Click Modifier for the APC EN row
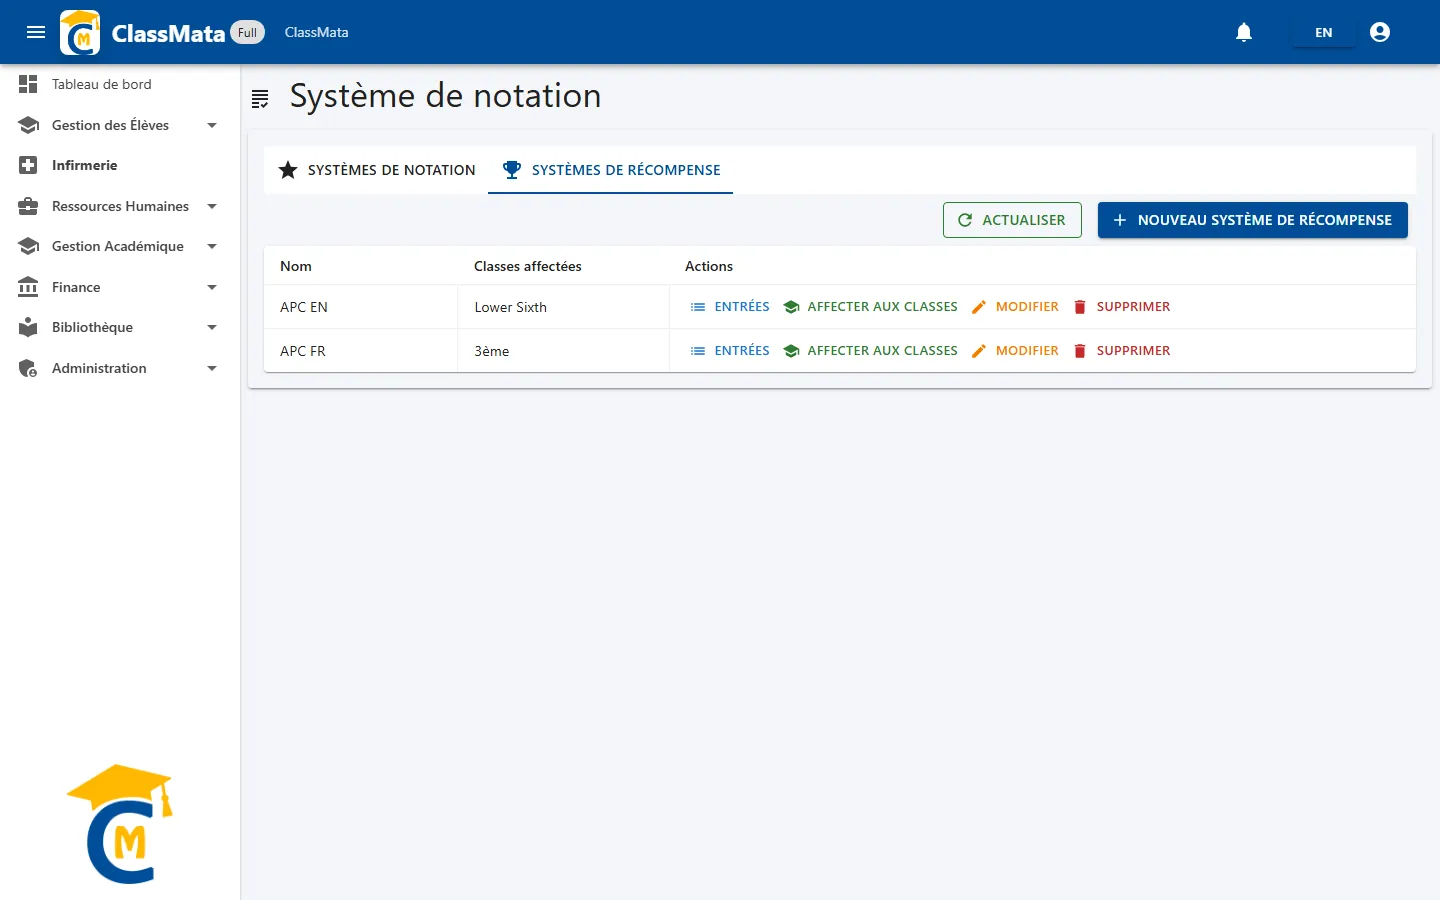Viewport: 1440px width, 900px height. pos(1015,307)
